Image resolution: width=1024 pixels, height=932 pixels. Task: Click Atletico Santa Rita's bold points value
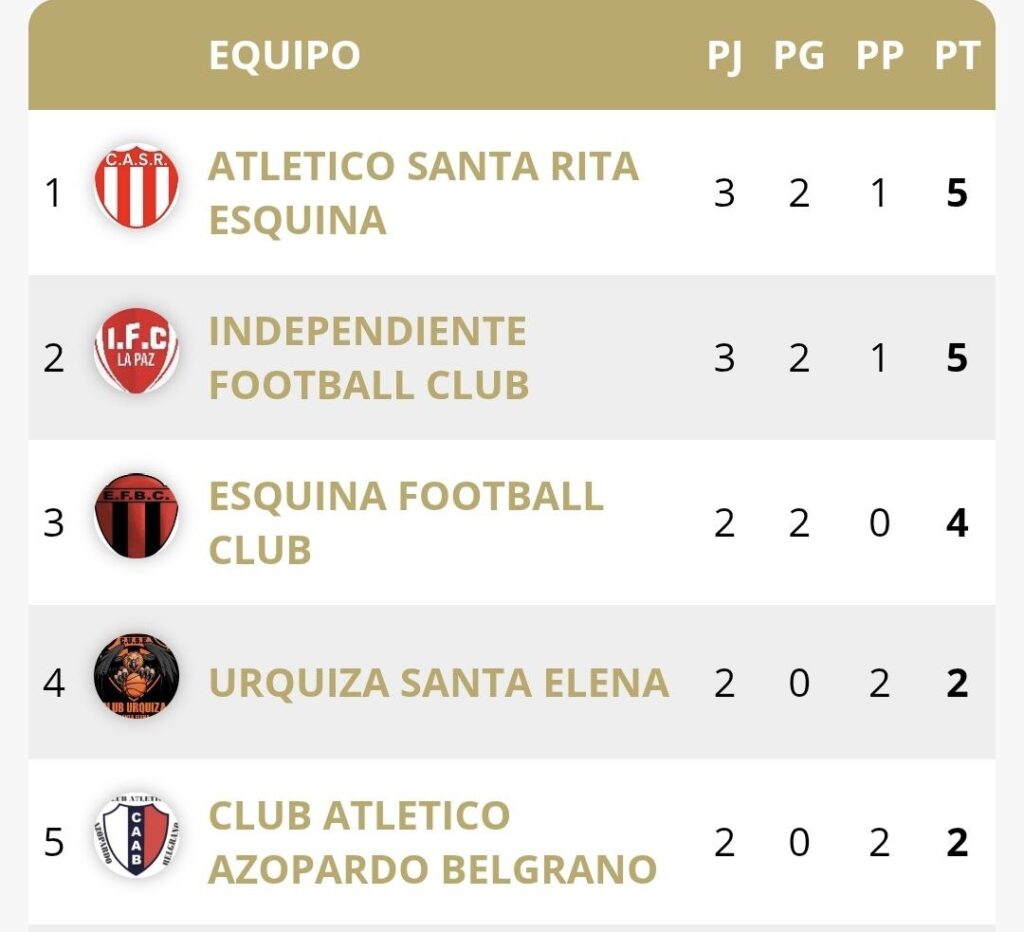point(957,193)
